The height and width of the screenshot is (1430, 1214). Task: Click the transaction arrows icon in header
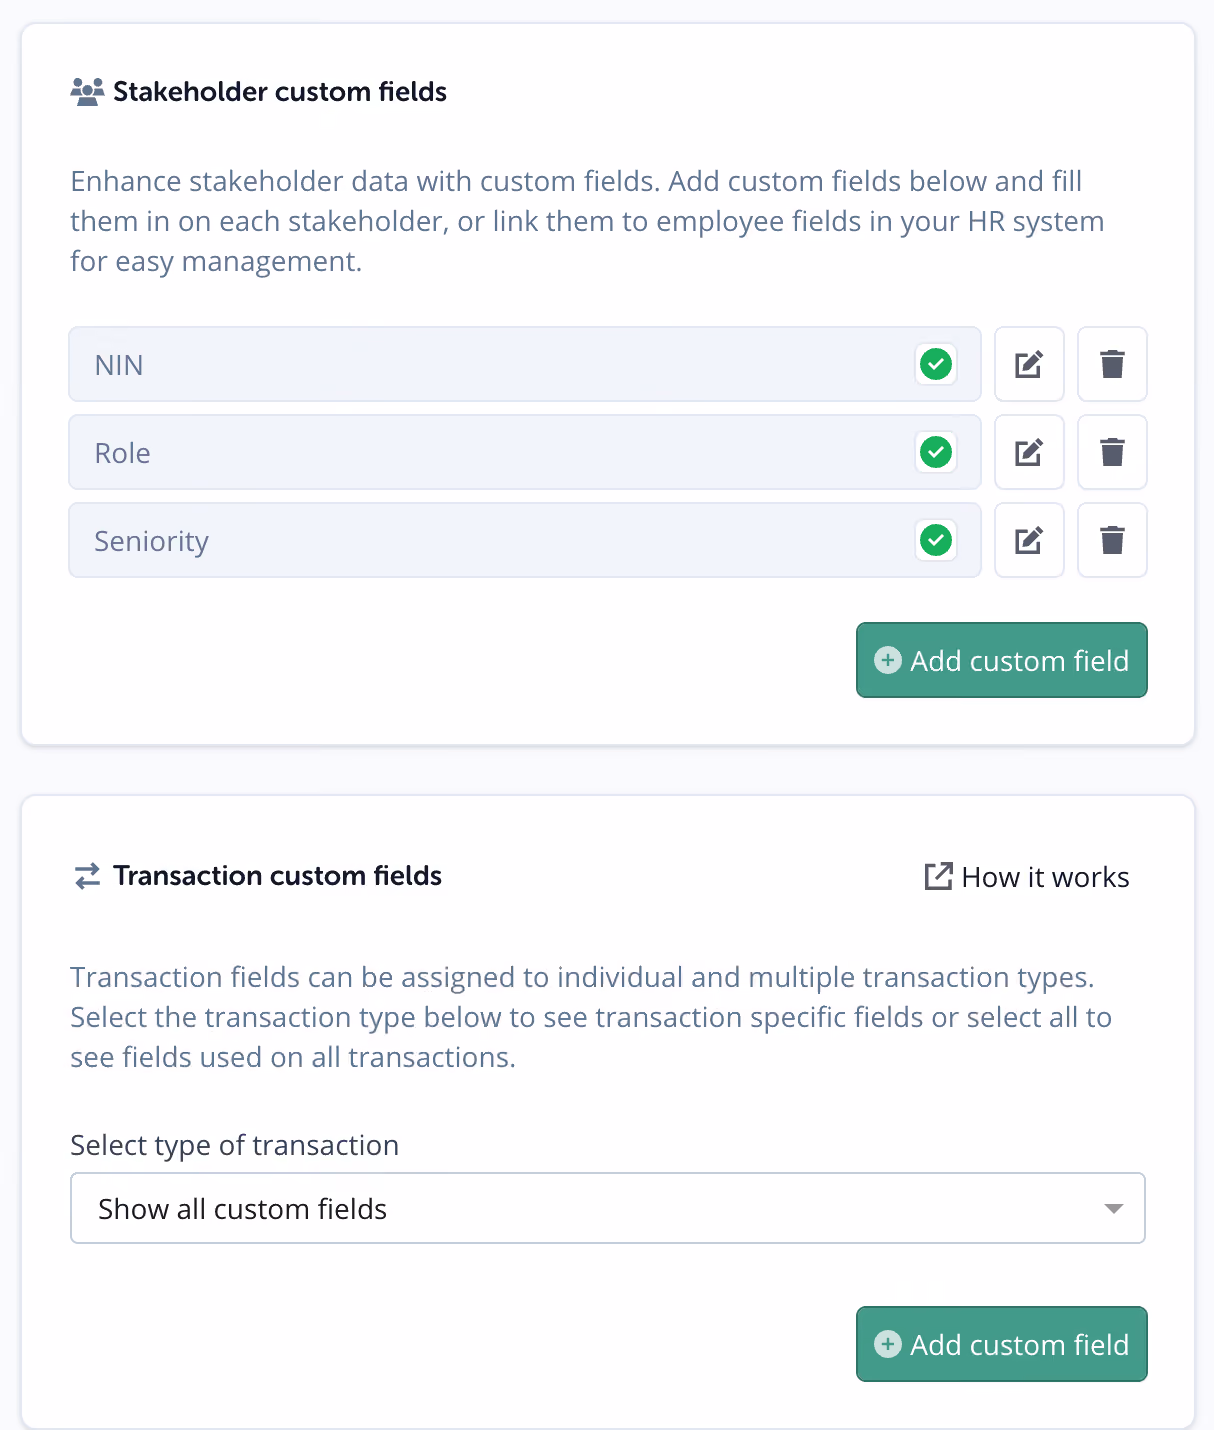click(87, 876)
